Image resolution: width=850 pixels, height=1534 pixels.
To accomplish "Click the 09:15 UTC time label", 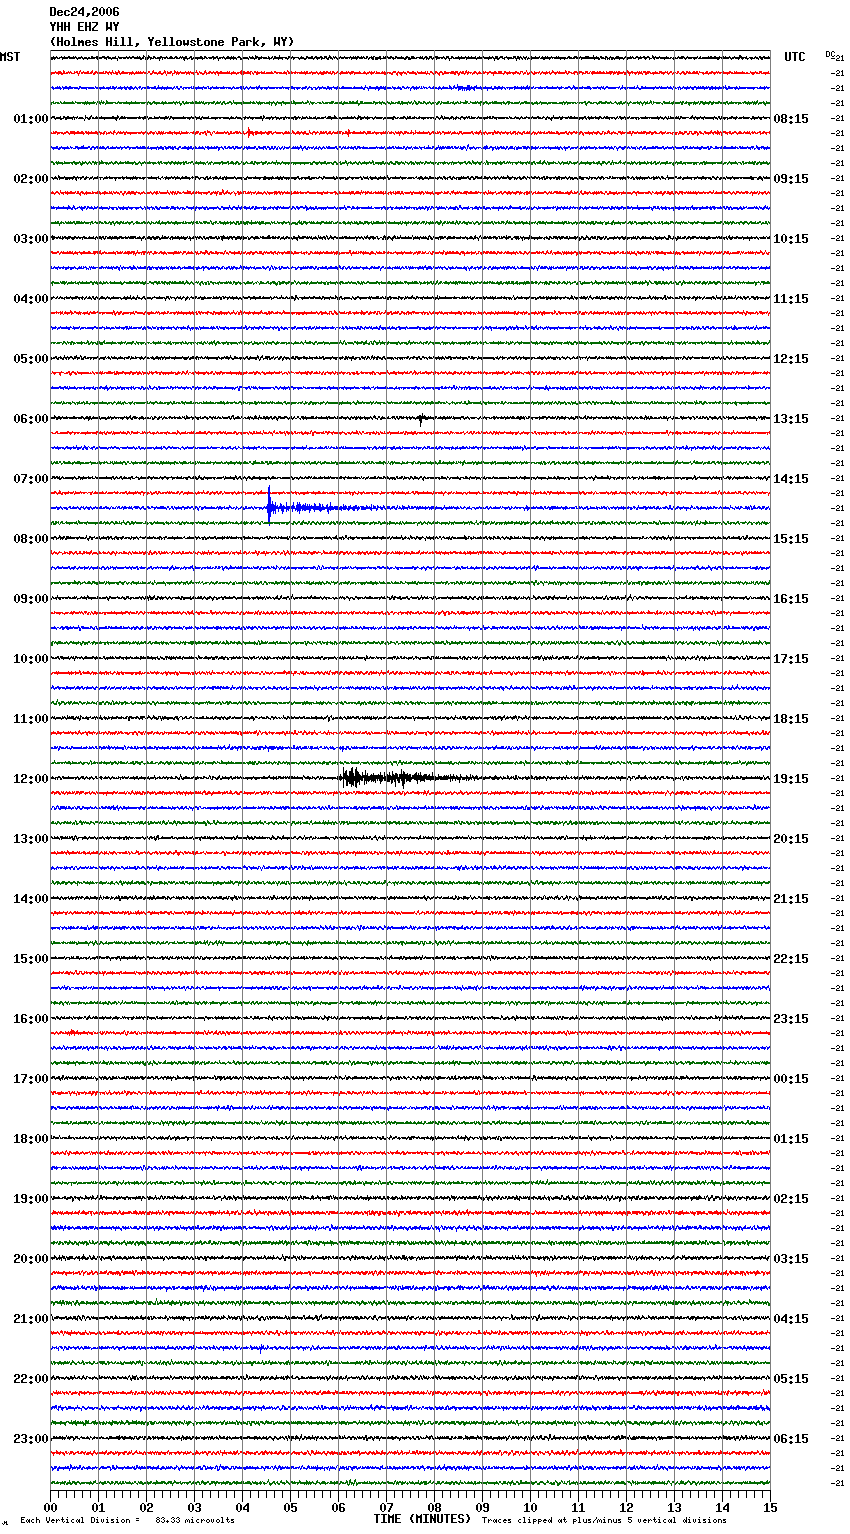I will click(791, 179).
